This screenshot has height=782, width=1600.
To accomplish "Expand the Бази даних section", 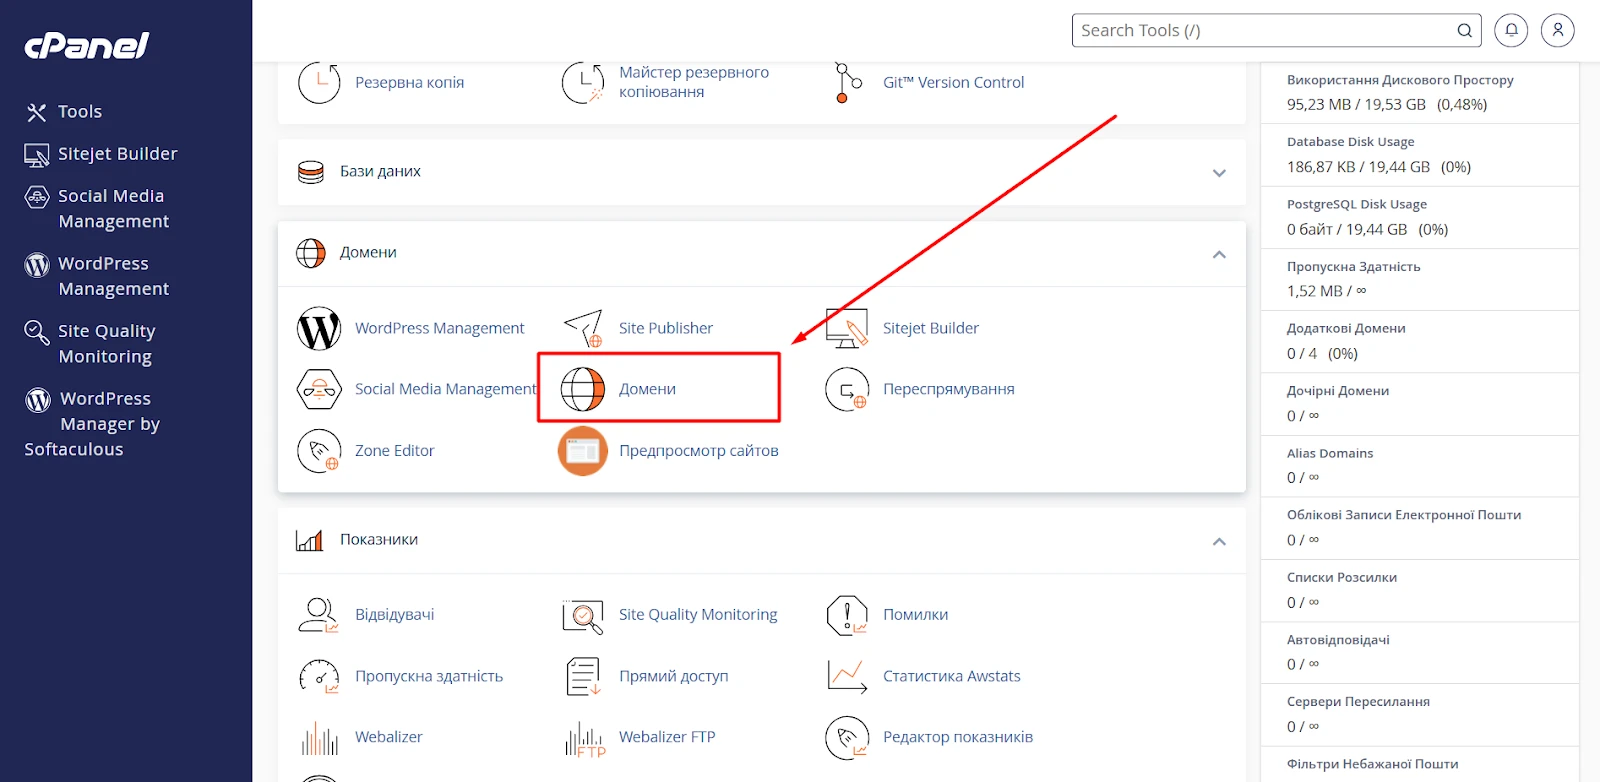I will (x=1219, y=173).
